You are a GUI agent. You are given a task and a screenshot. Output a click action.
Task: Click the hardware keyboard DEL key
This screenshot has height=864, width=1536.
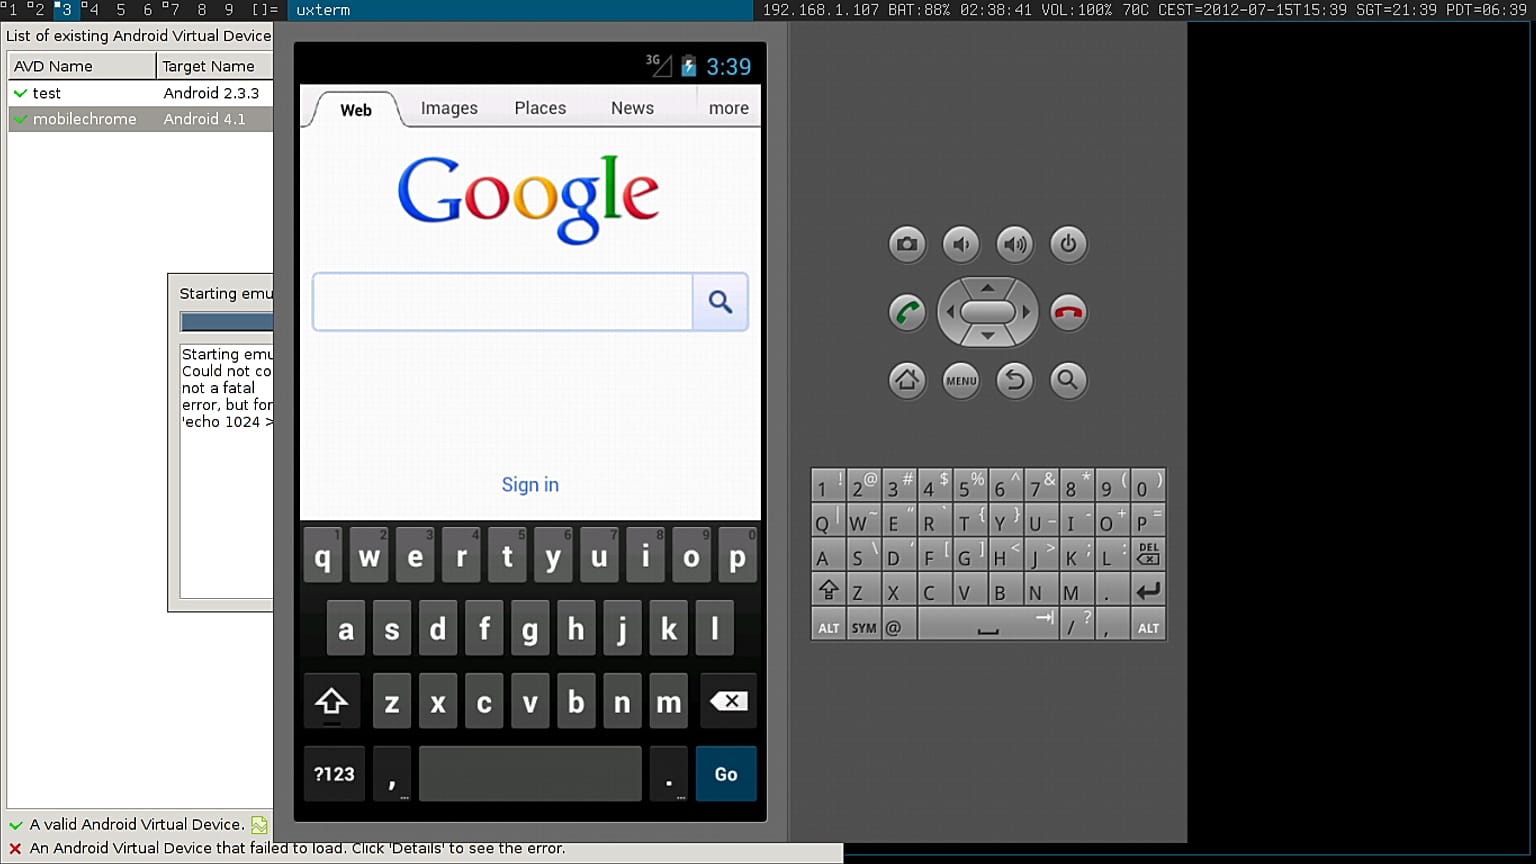pos(1148,554)
